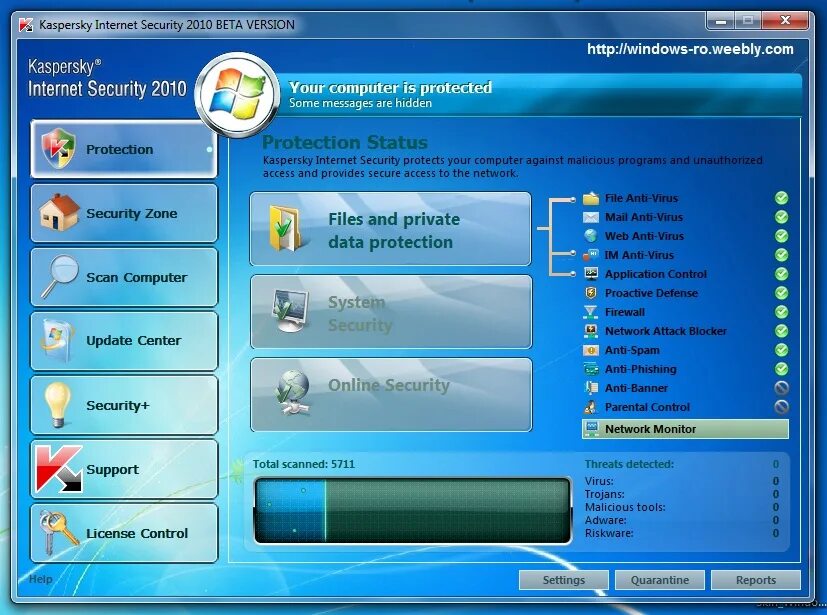Open the Scan Computer tab

(124, 277)
